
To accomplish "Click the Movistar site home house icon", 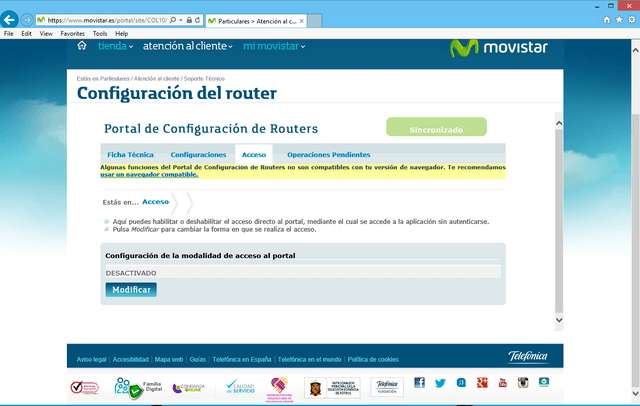I will [x=82, y=46].
